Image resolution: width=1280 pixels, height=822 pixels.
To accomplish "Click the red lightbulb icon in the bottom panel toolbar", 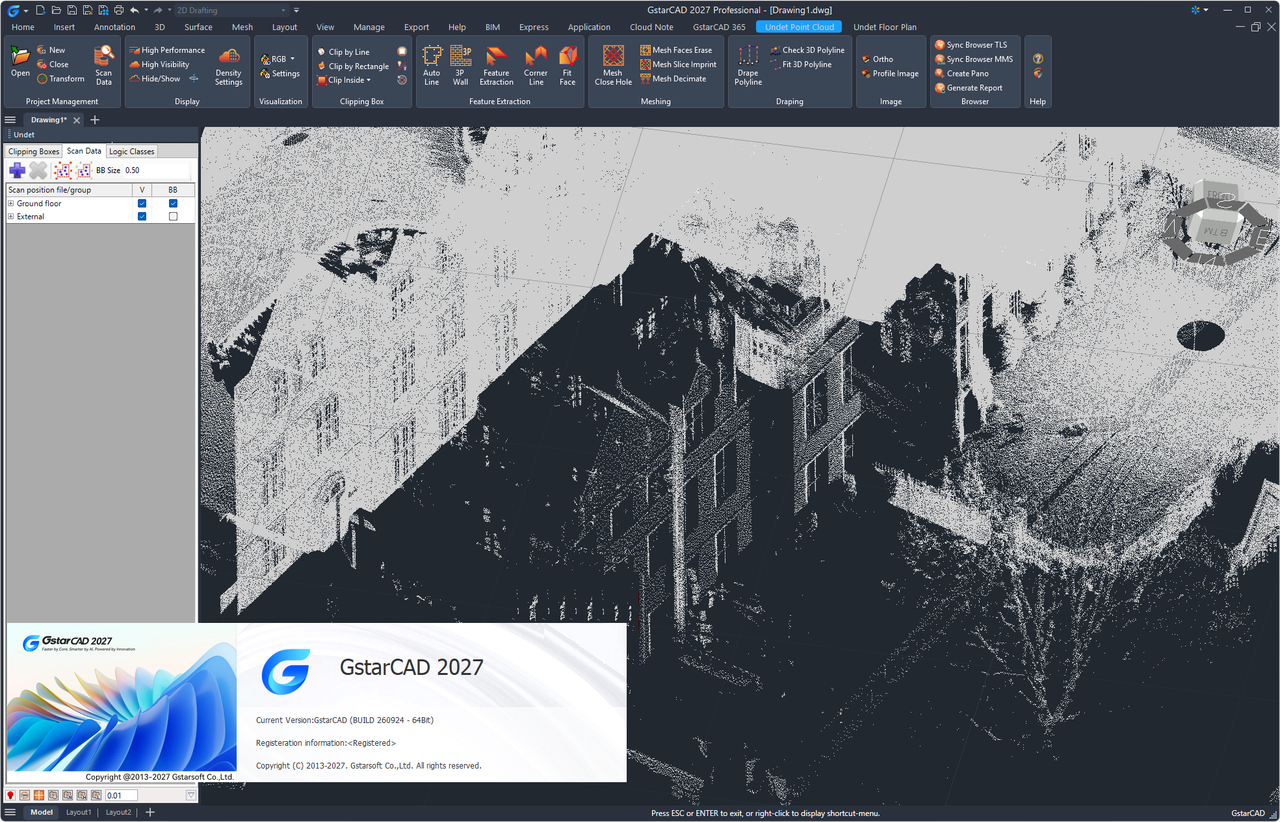I will [11, 795].
